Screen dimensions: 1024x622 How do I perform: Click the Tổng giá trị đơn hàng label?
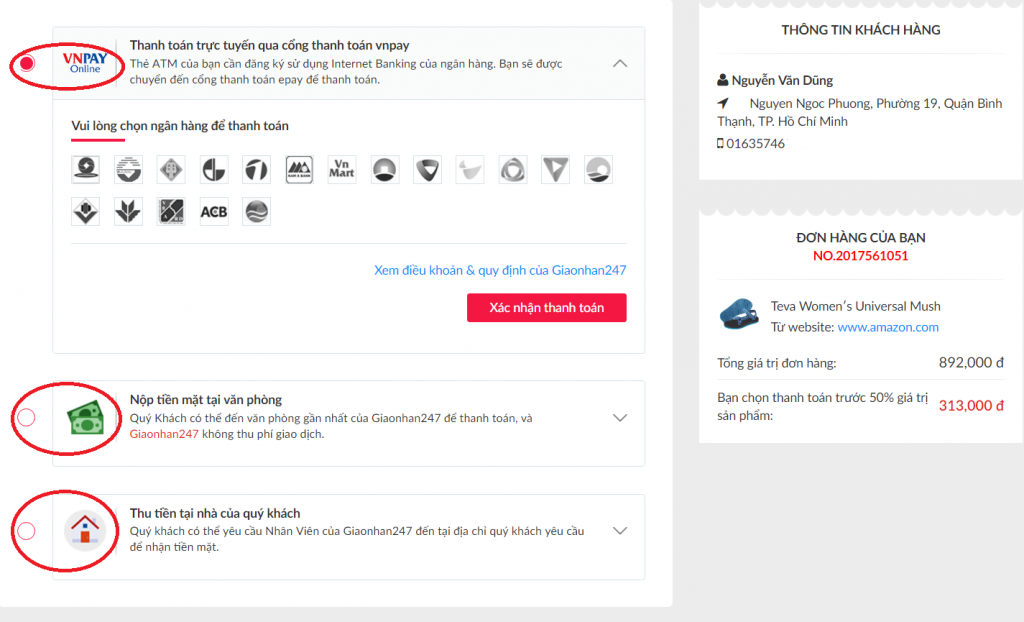tap(776, 363)
